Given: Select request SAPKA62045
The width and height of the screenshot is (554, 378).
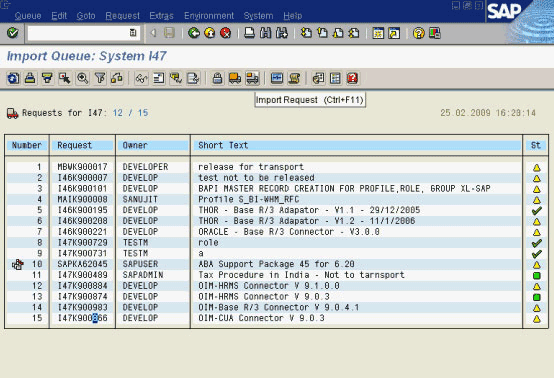Looking at the screenshot, I should [82, 264].
